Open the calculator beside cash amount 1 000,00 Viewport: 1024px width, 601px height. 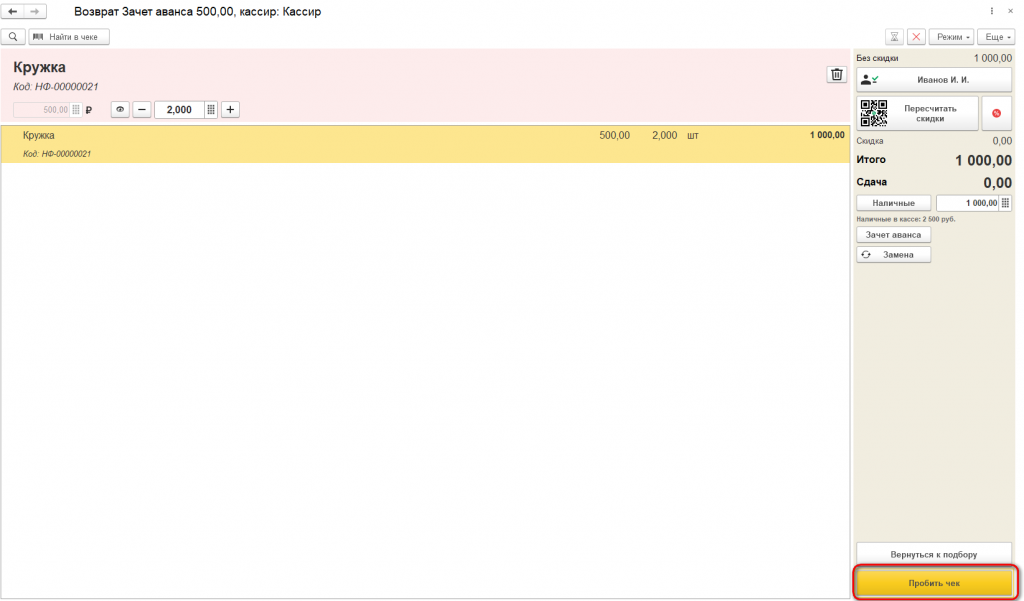(1006, 203)
